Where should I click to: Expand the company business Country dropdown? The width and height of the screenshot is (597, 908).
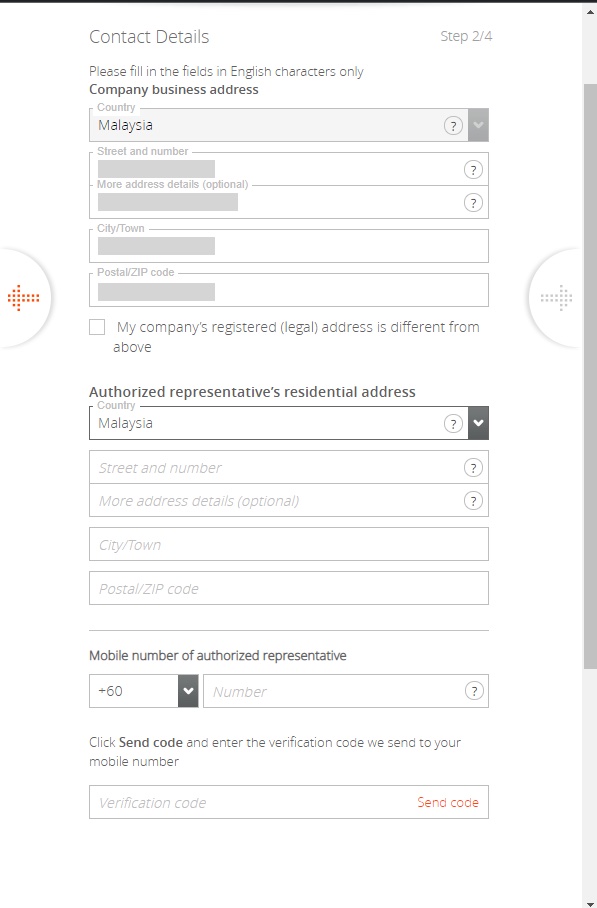478,125
